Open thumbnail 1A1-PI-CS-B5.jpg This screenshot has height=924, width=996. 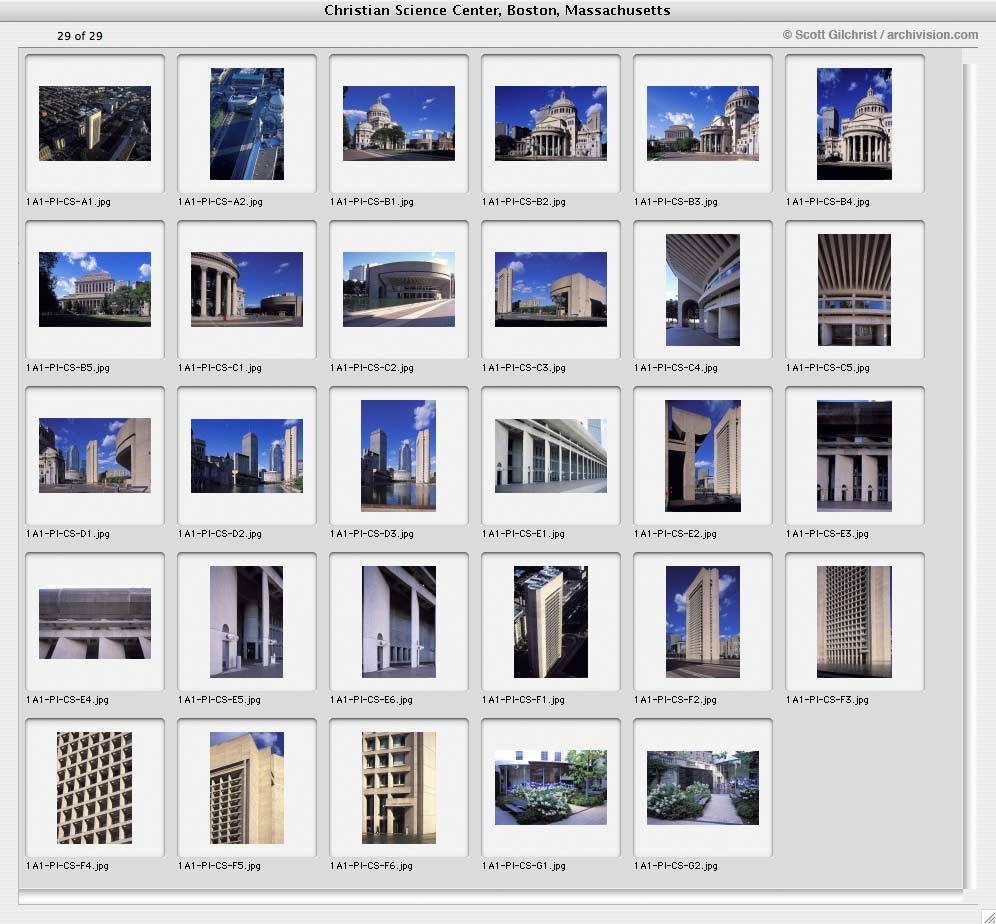[x=95, y=289]
